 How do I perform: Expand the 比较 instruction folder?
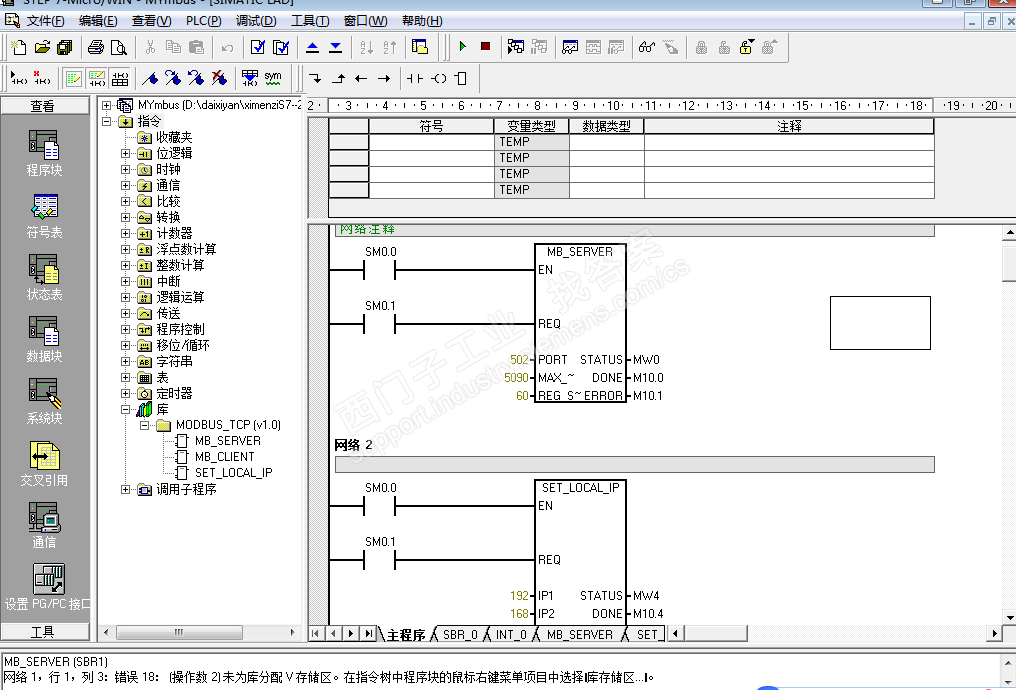[x=125, y=201]
